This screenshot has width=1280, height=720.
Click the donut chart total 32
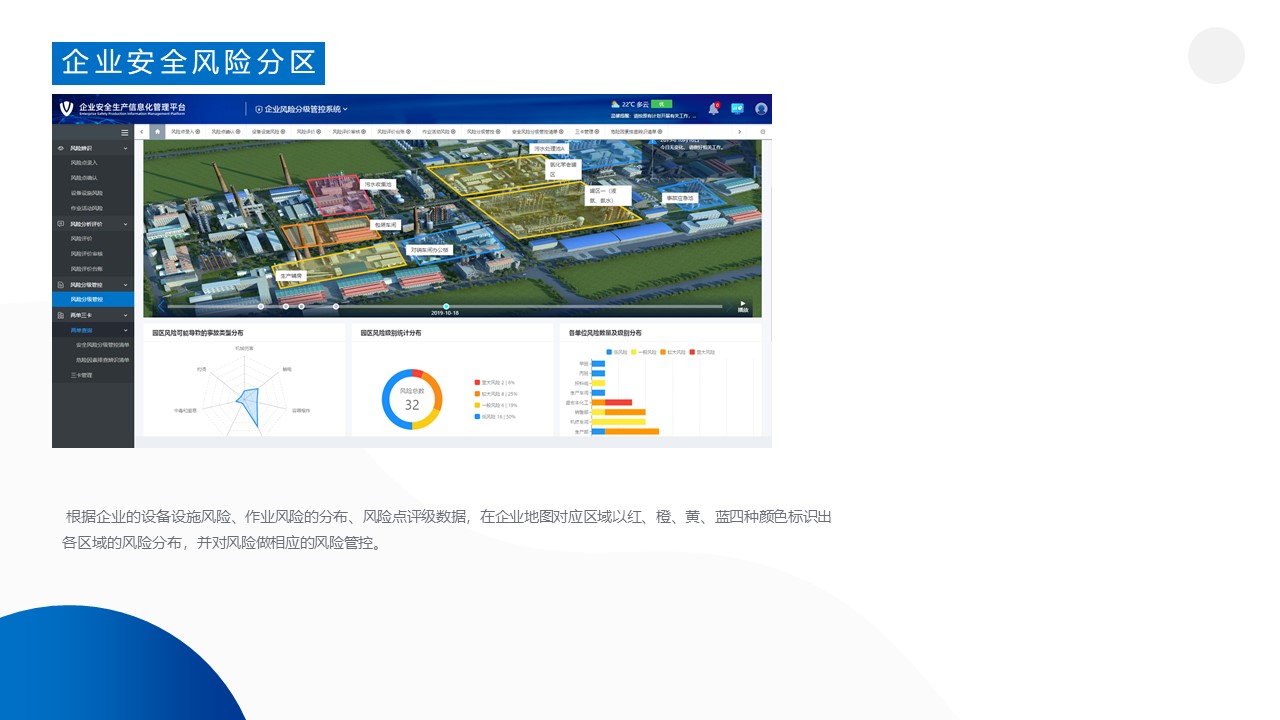pos(412,405)
